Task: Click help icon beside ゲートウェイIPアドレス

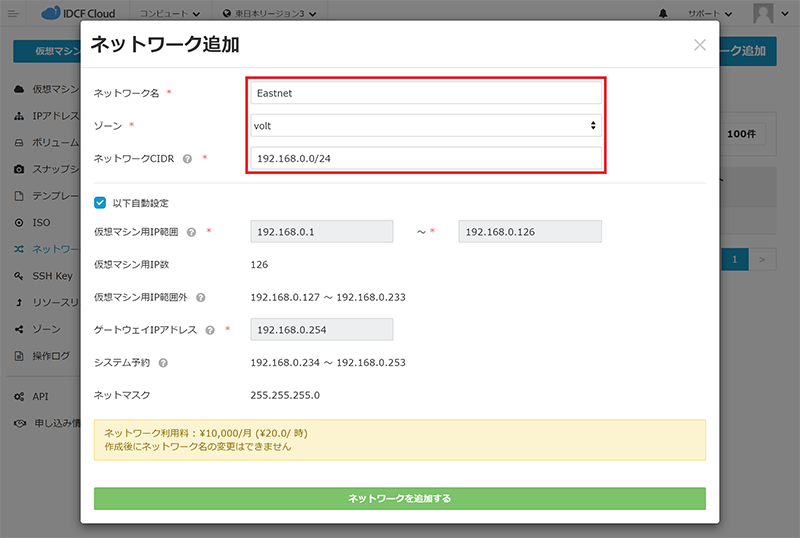Action: click(x=210, y=330)
